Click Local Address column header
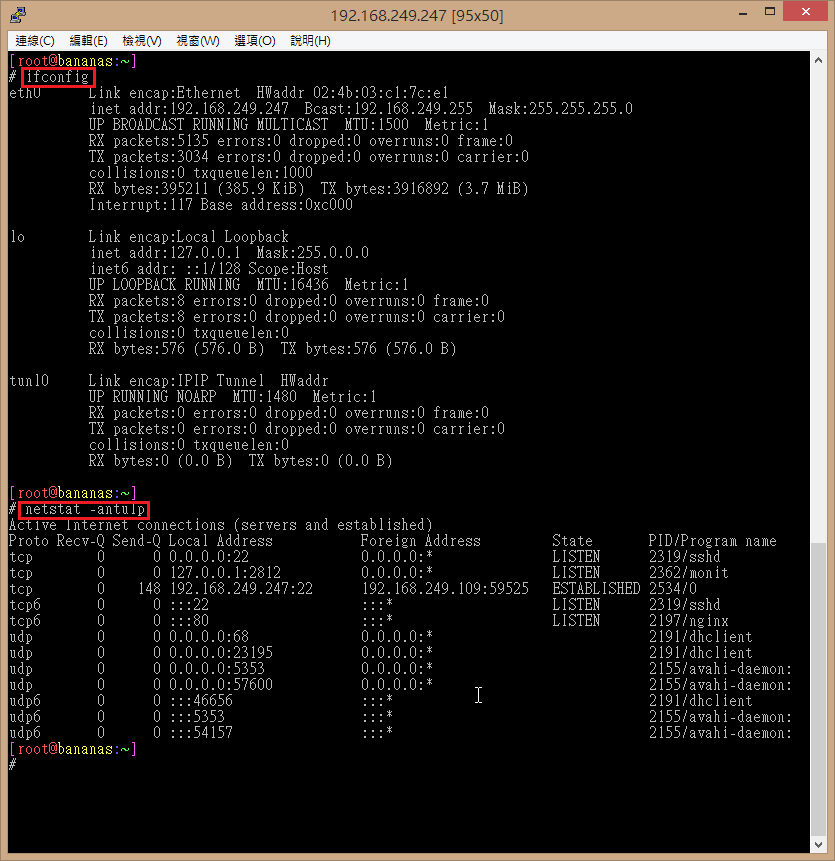835x861 pixels. (x=220, y=541)
